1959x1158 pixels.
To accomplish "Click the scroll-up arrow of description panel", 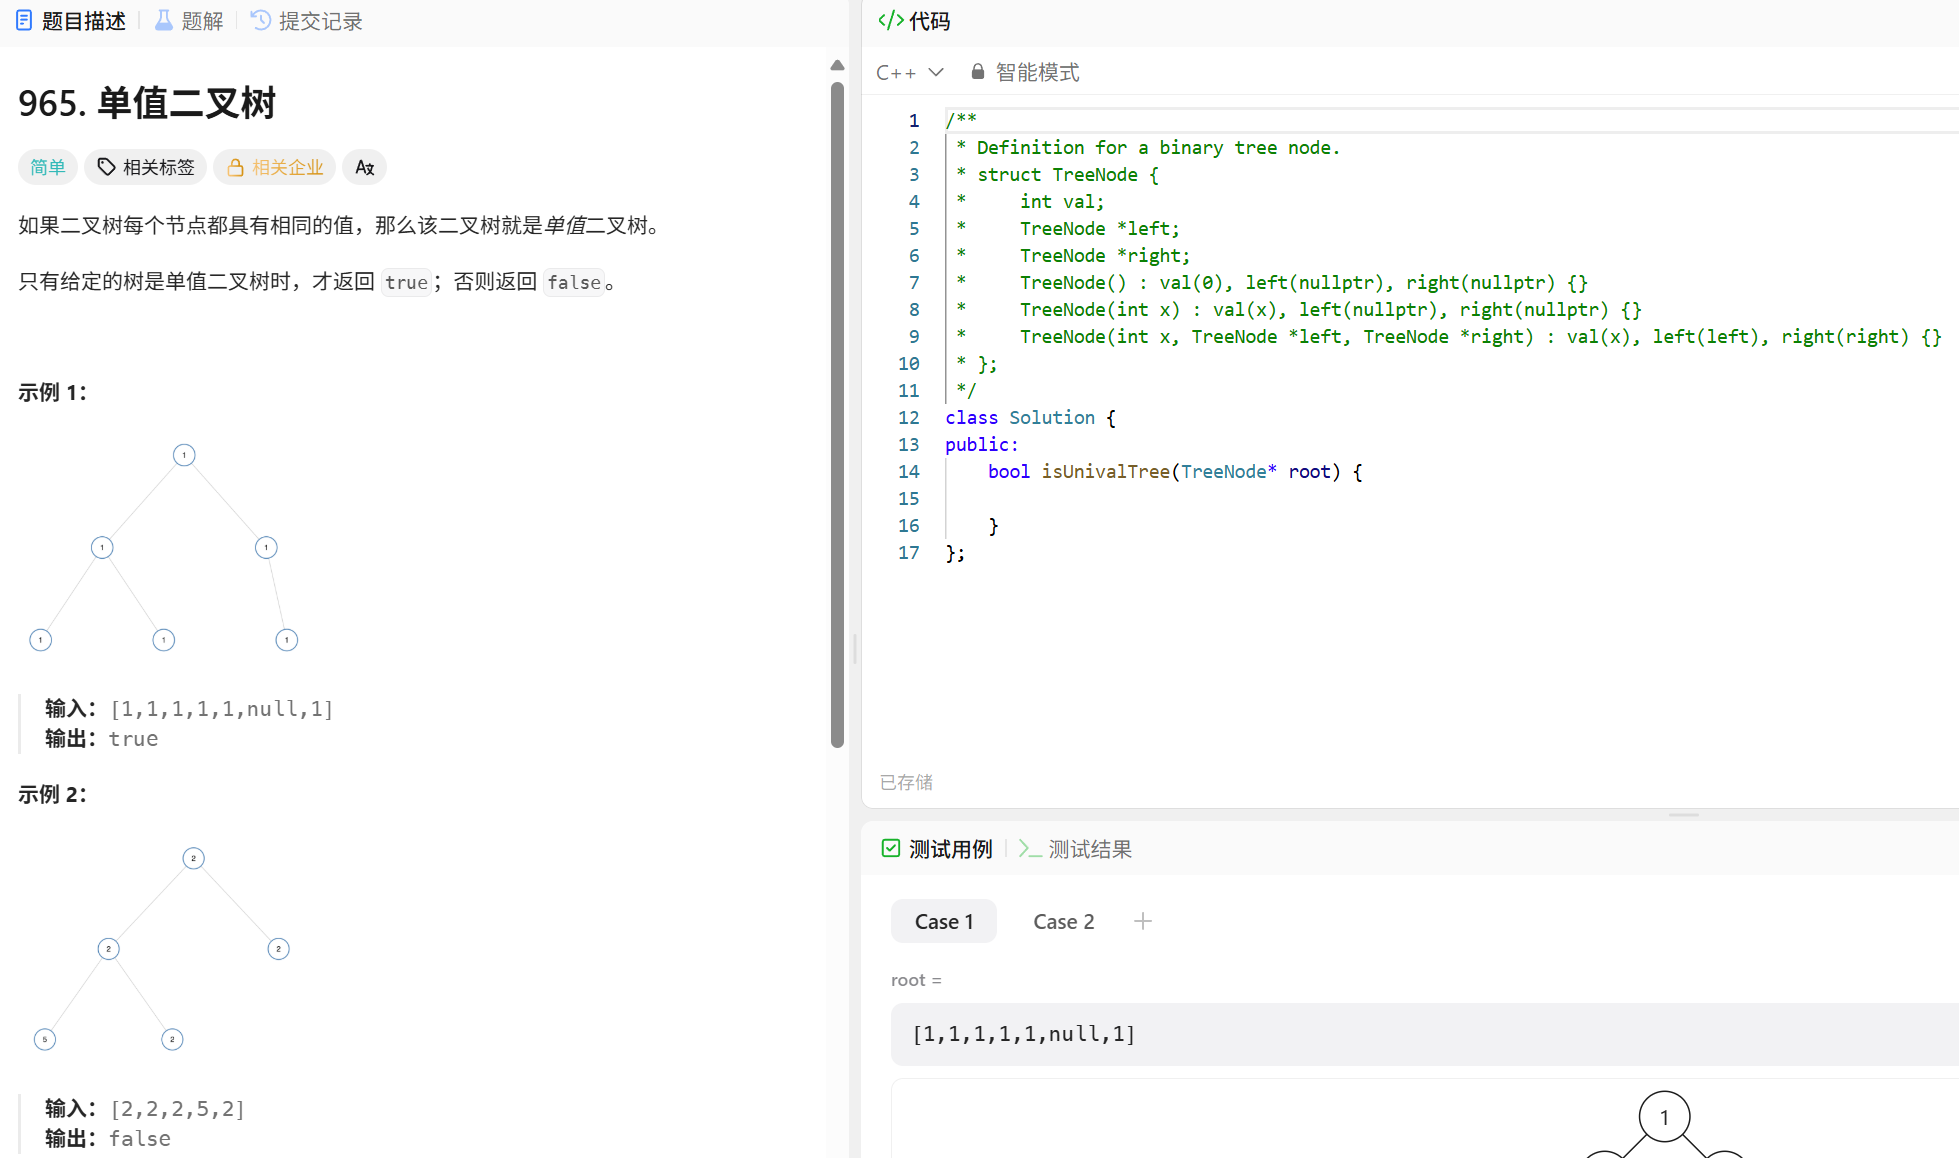I will [x=837, y=65].
